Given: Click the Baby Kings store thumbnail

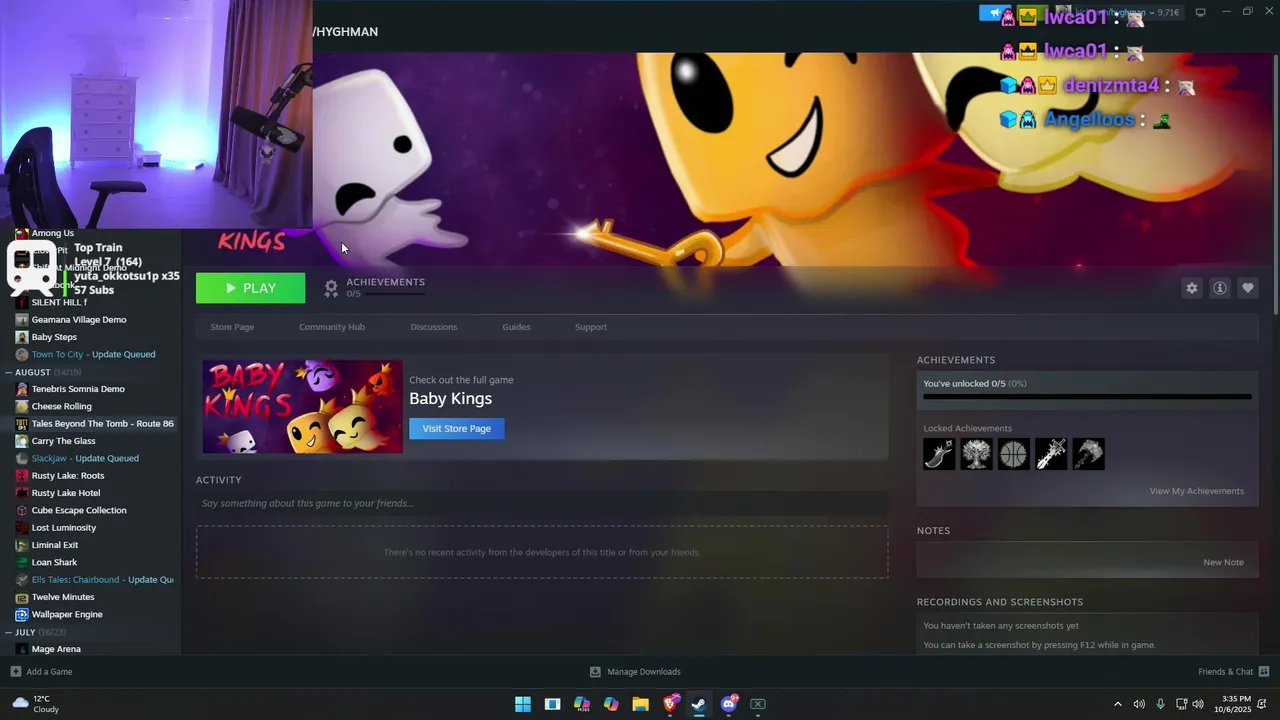Looking at the screenshot, I should tap(303, 407).
